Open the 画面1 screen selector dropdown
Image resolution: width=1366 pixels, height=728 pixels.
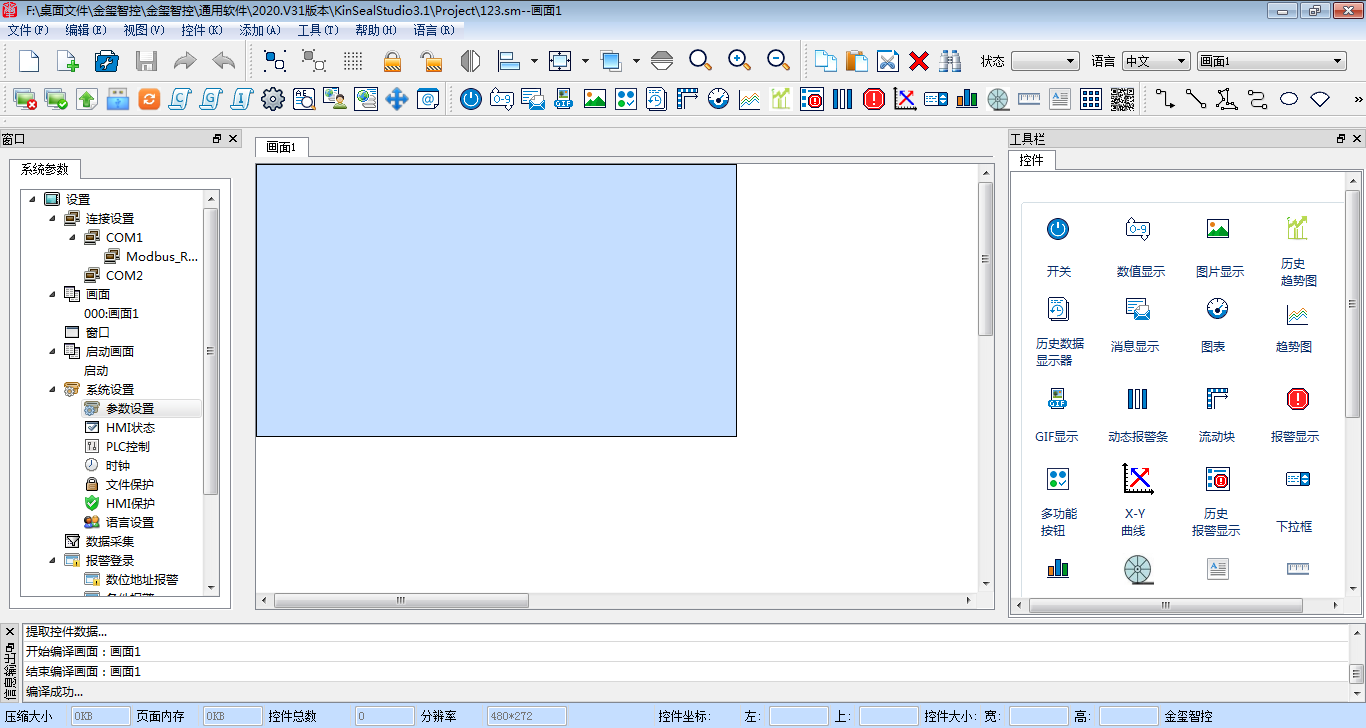(1271, 61)
